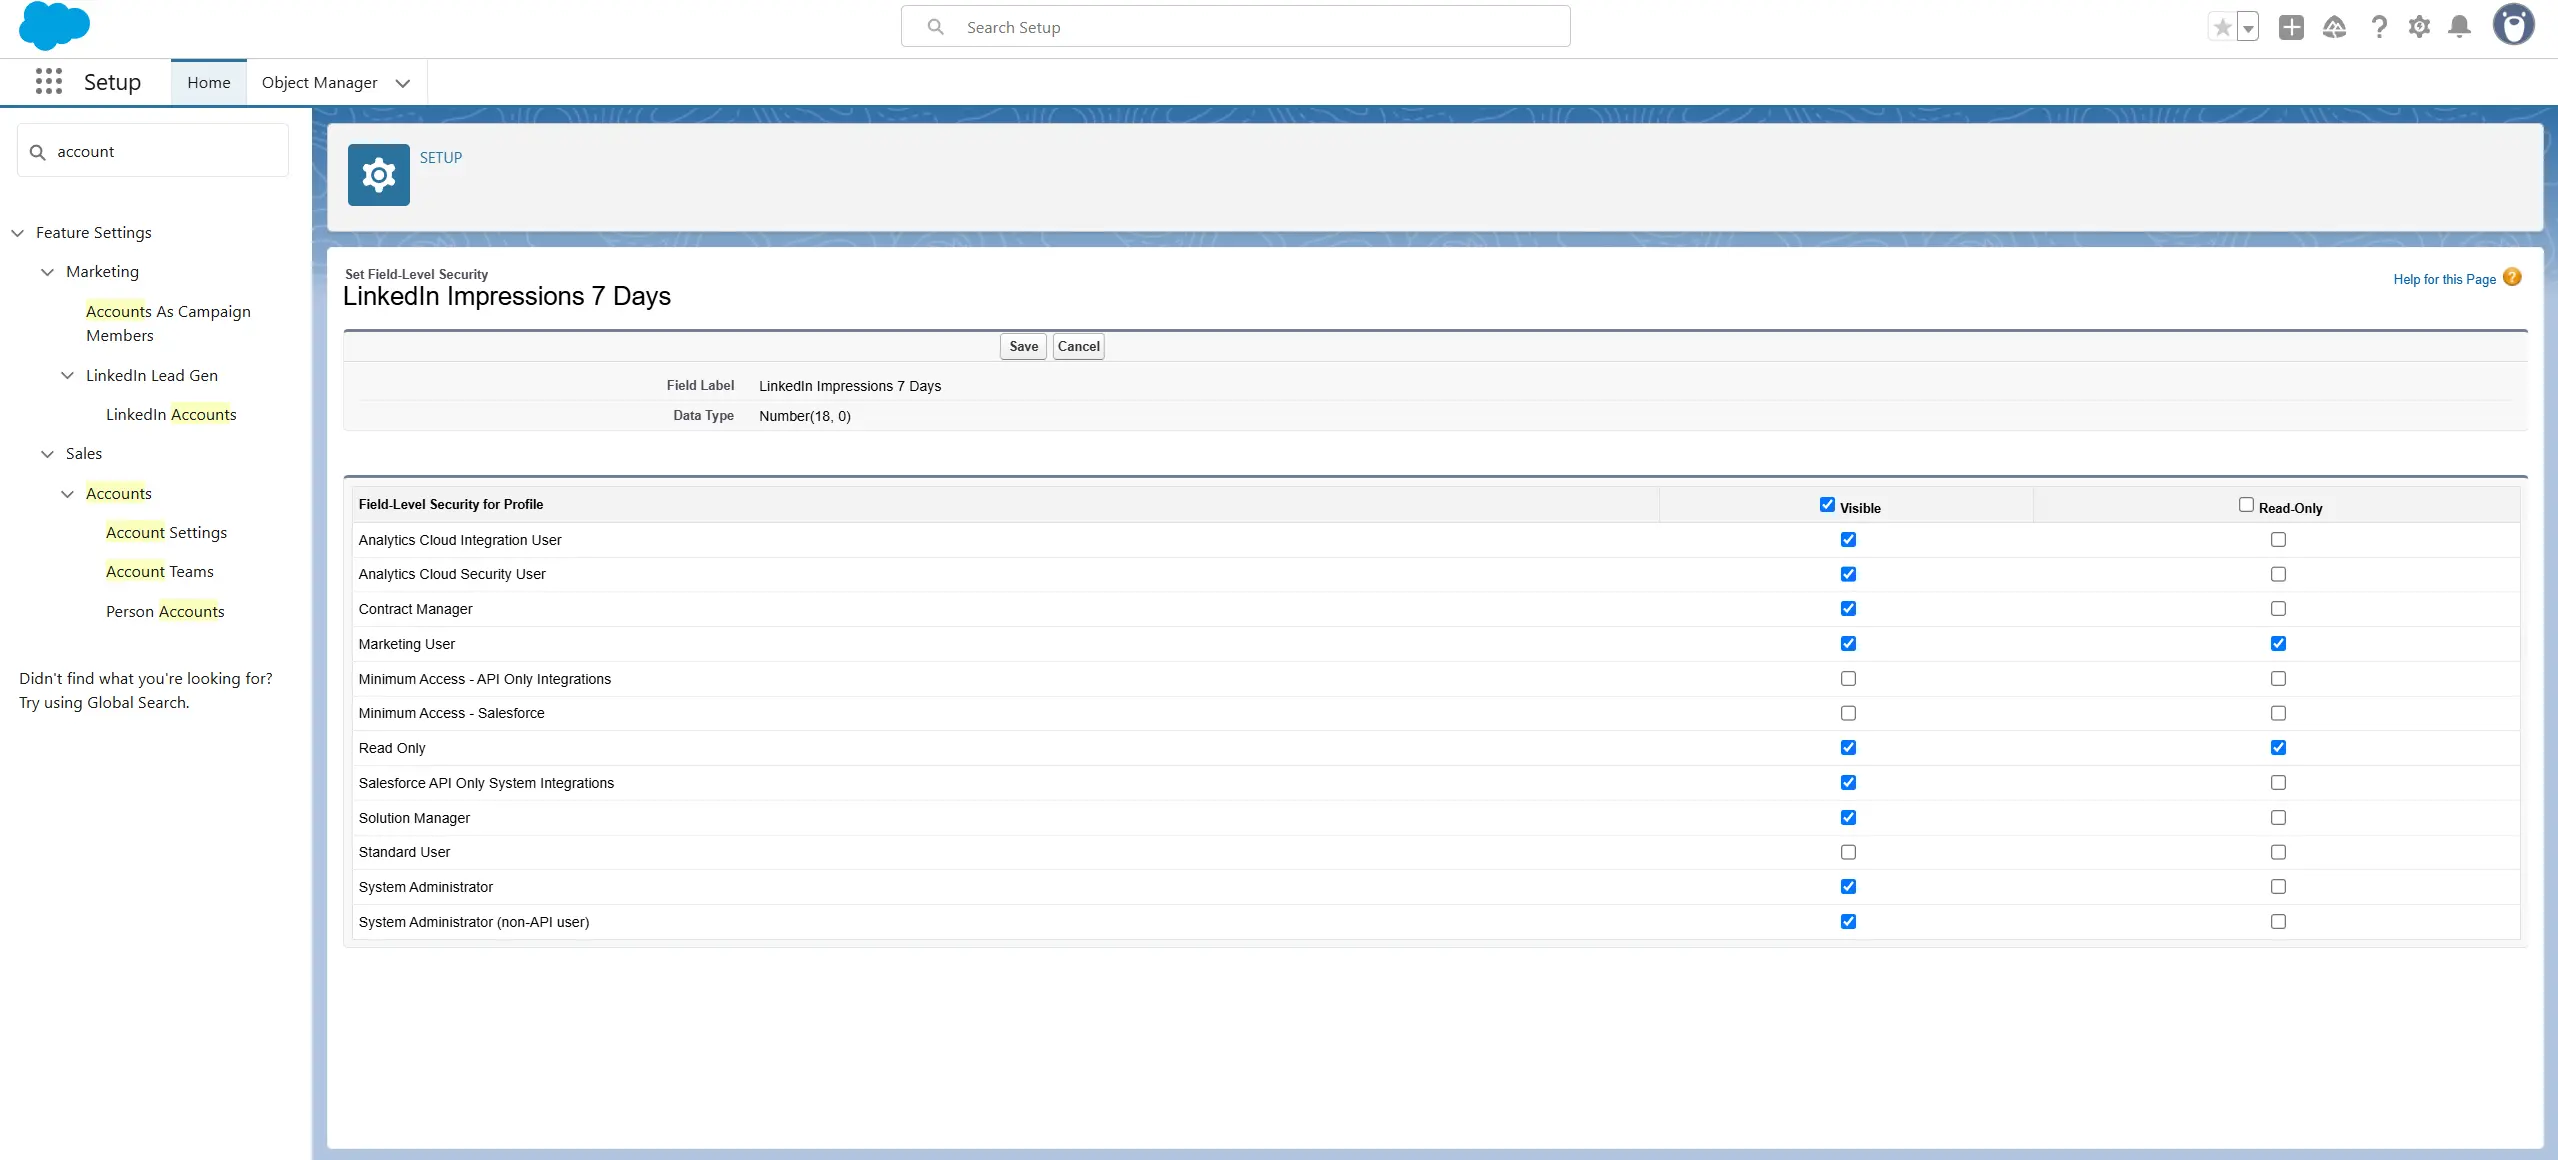Click the Search Setup input field
The height and width of the screenshot is (1160, 2558).
(x=1235, y=27)
